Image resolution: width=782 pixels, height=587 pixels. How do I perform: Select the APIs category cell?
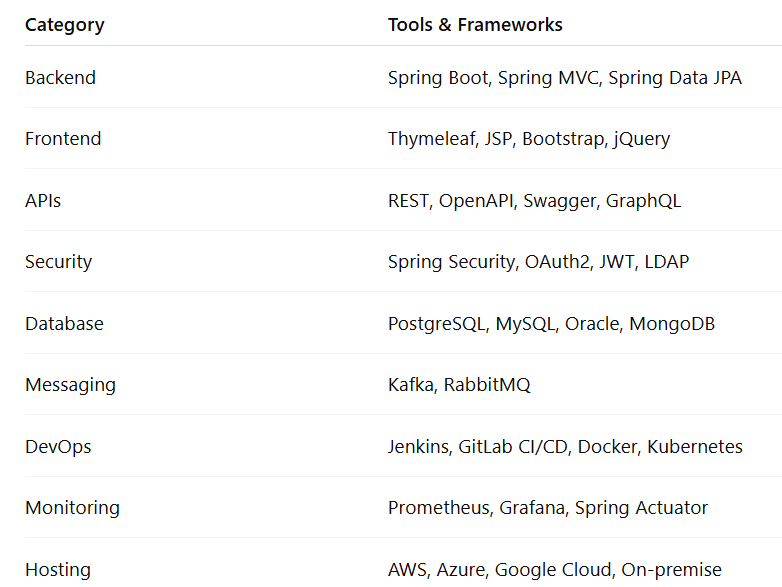pos(43,201)
